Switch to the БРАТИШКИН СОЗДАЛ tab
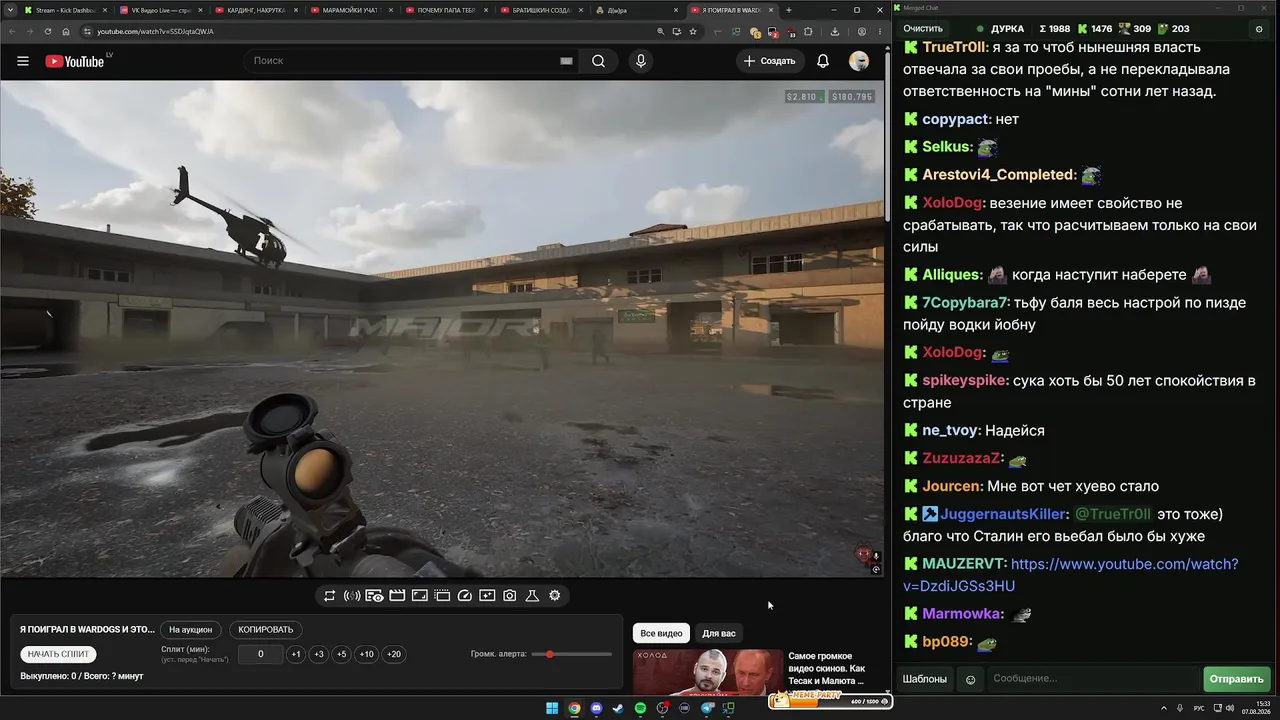This screenshot has height=720, width=1280. coord(542,10)
